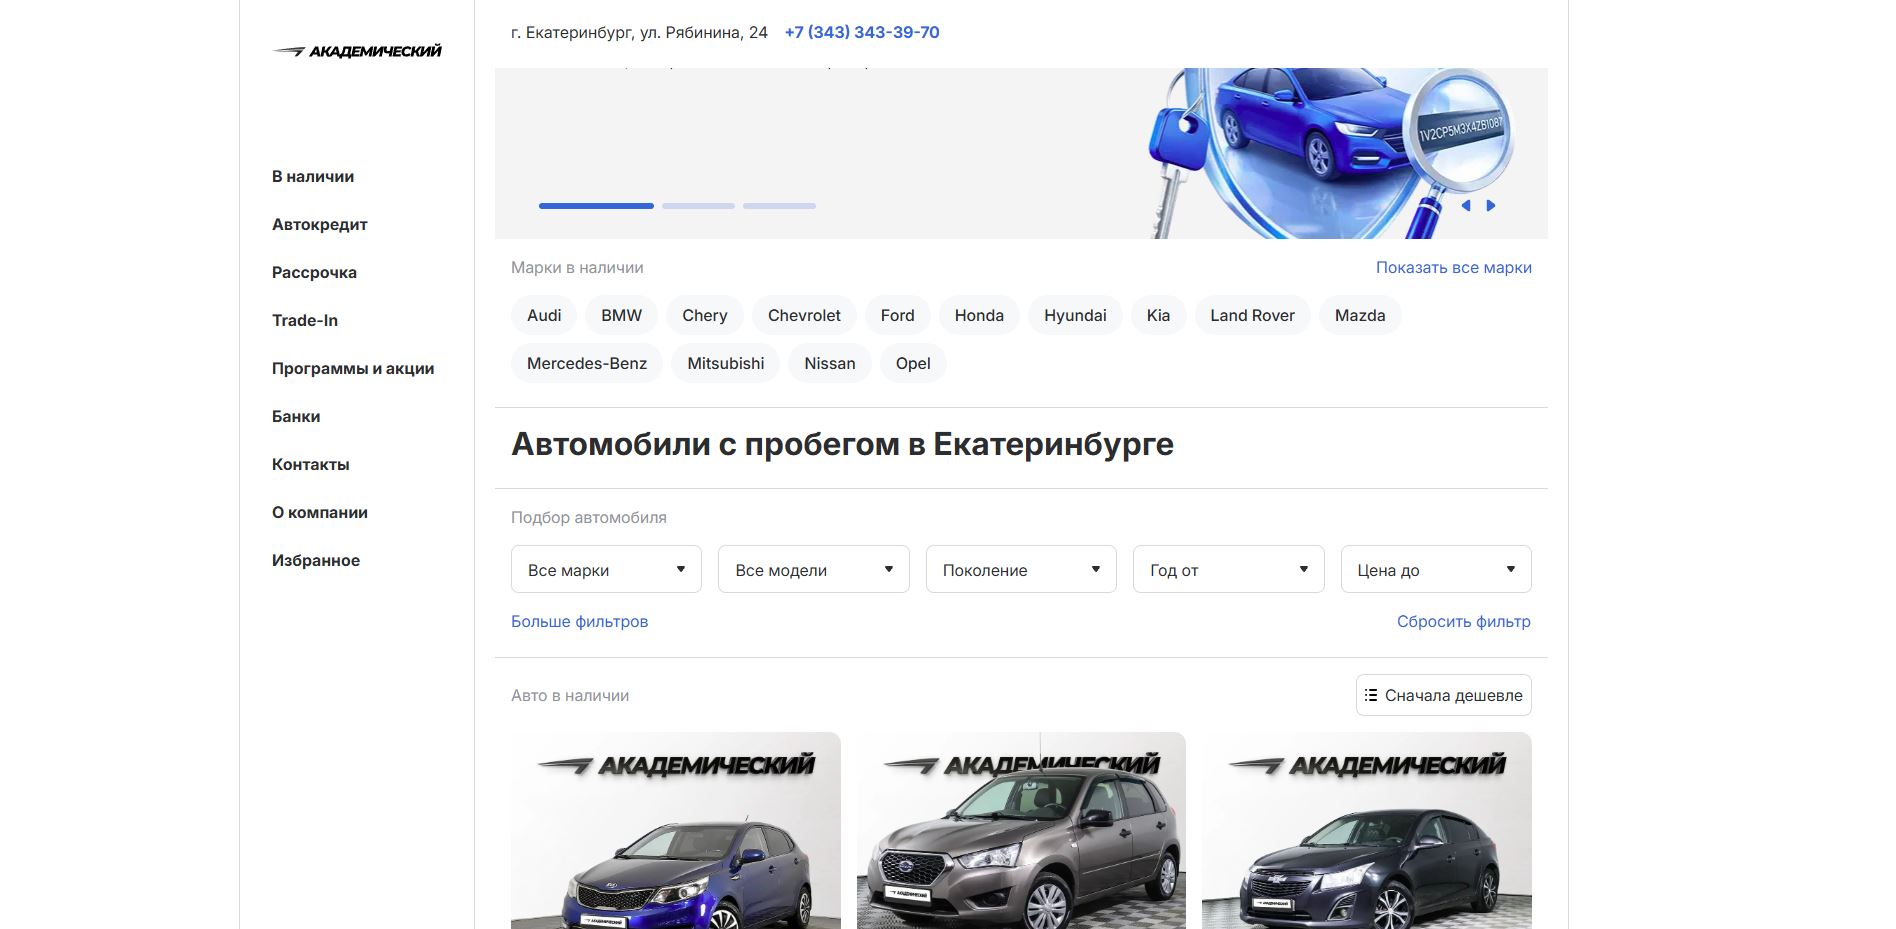Call phone number +7 (343) 343-39-70
Image resolution: width=1896 pixels, height=929 pixels.
coord(862,32)
